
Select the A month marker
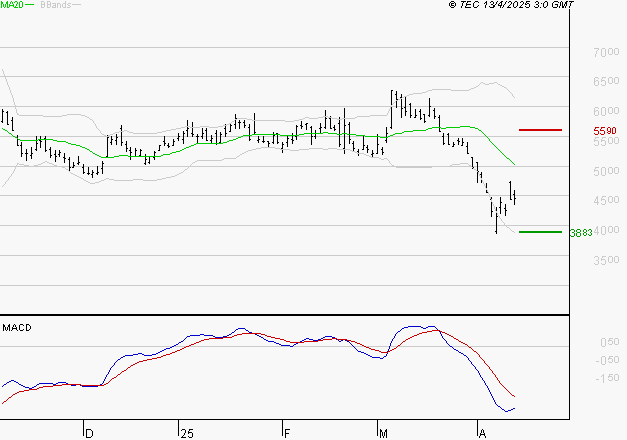pos(481,433)
